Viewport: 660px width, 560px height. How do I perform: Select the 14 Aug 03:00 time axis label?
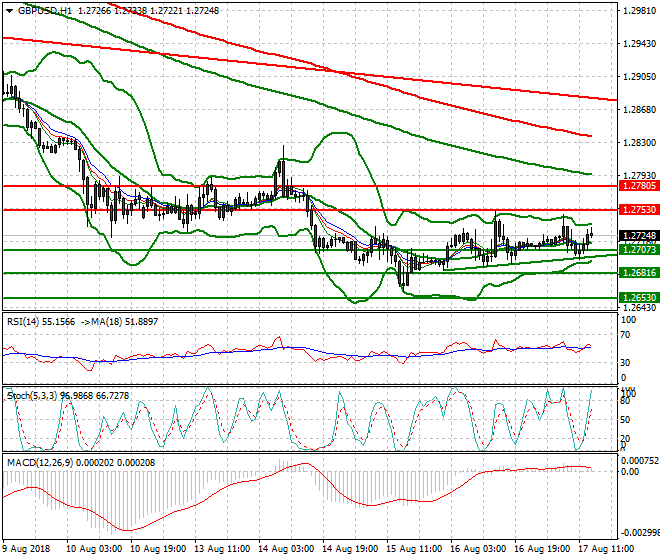point(286,549)
